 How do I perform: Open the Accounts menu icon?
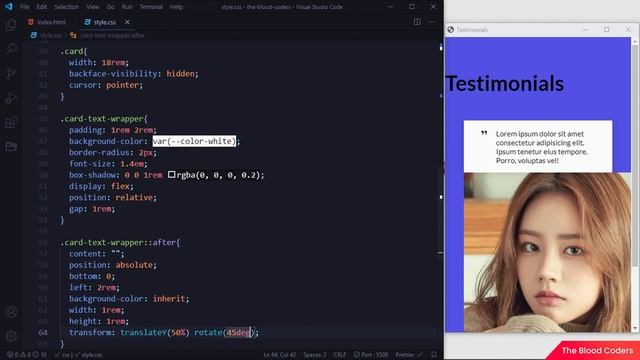tap(11, 312)
